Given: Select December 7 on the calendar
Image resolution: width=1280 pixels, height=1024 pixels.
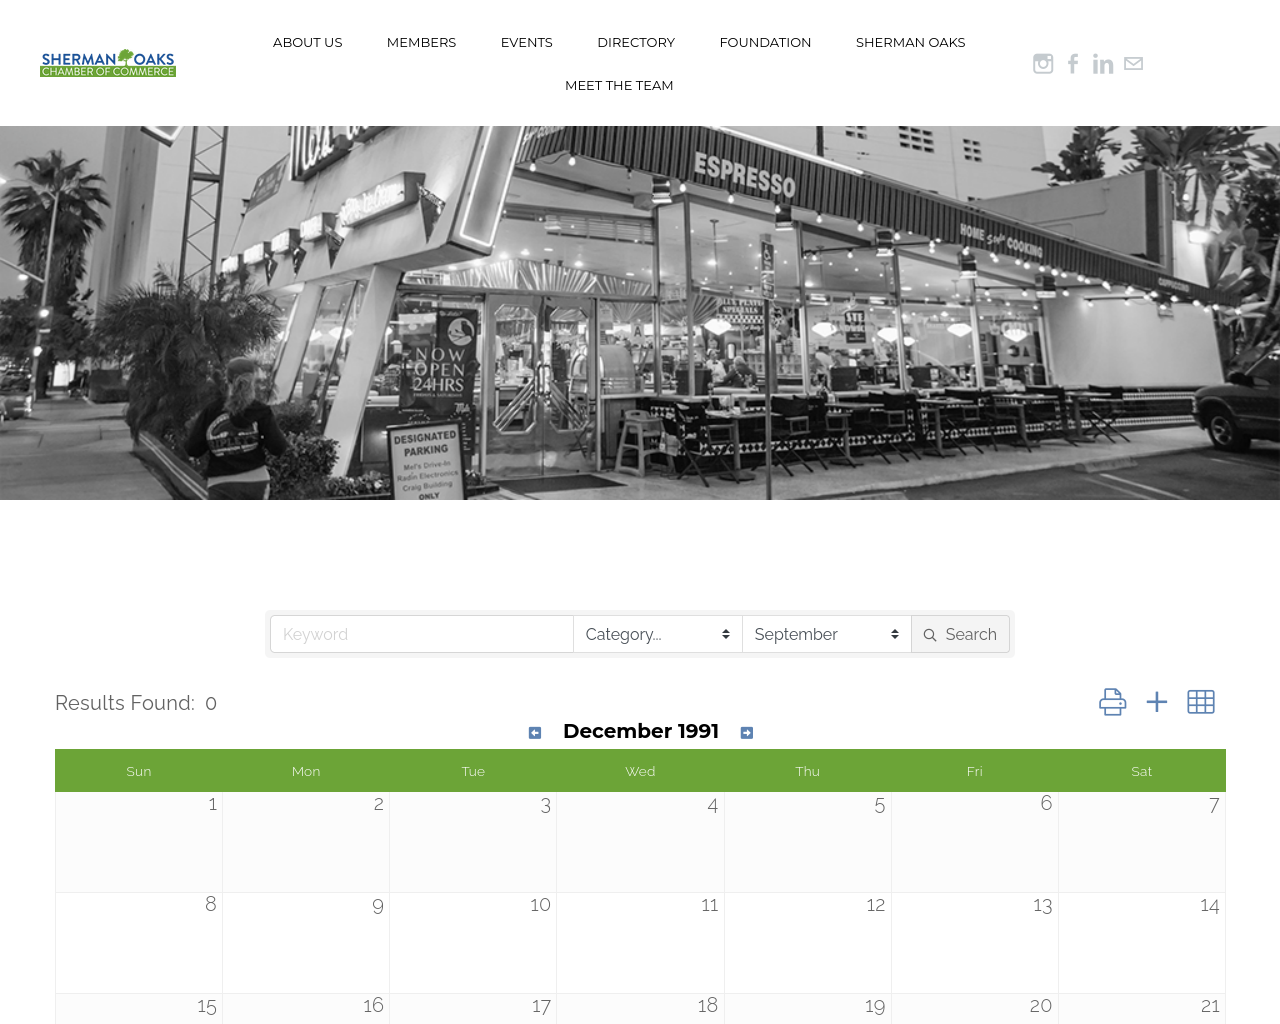Looking at the screenshot, I should [x=1142, y=842].
